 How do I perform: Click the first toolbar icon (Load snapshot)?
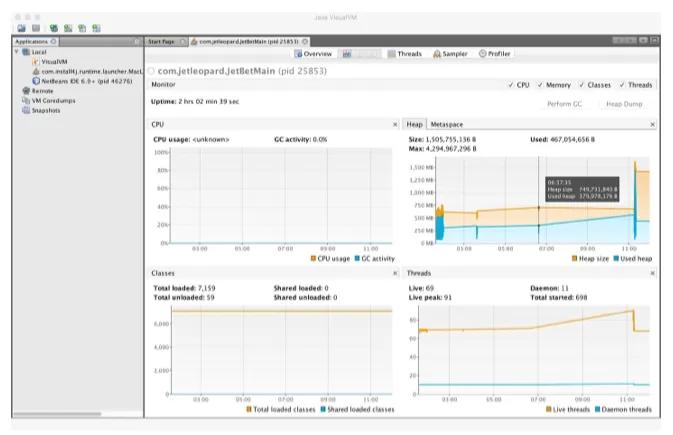21,28
